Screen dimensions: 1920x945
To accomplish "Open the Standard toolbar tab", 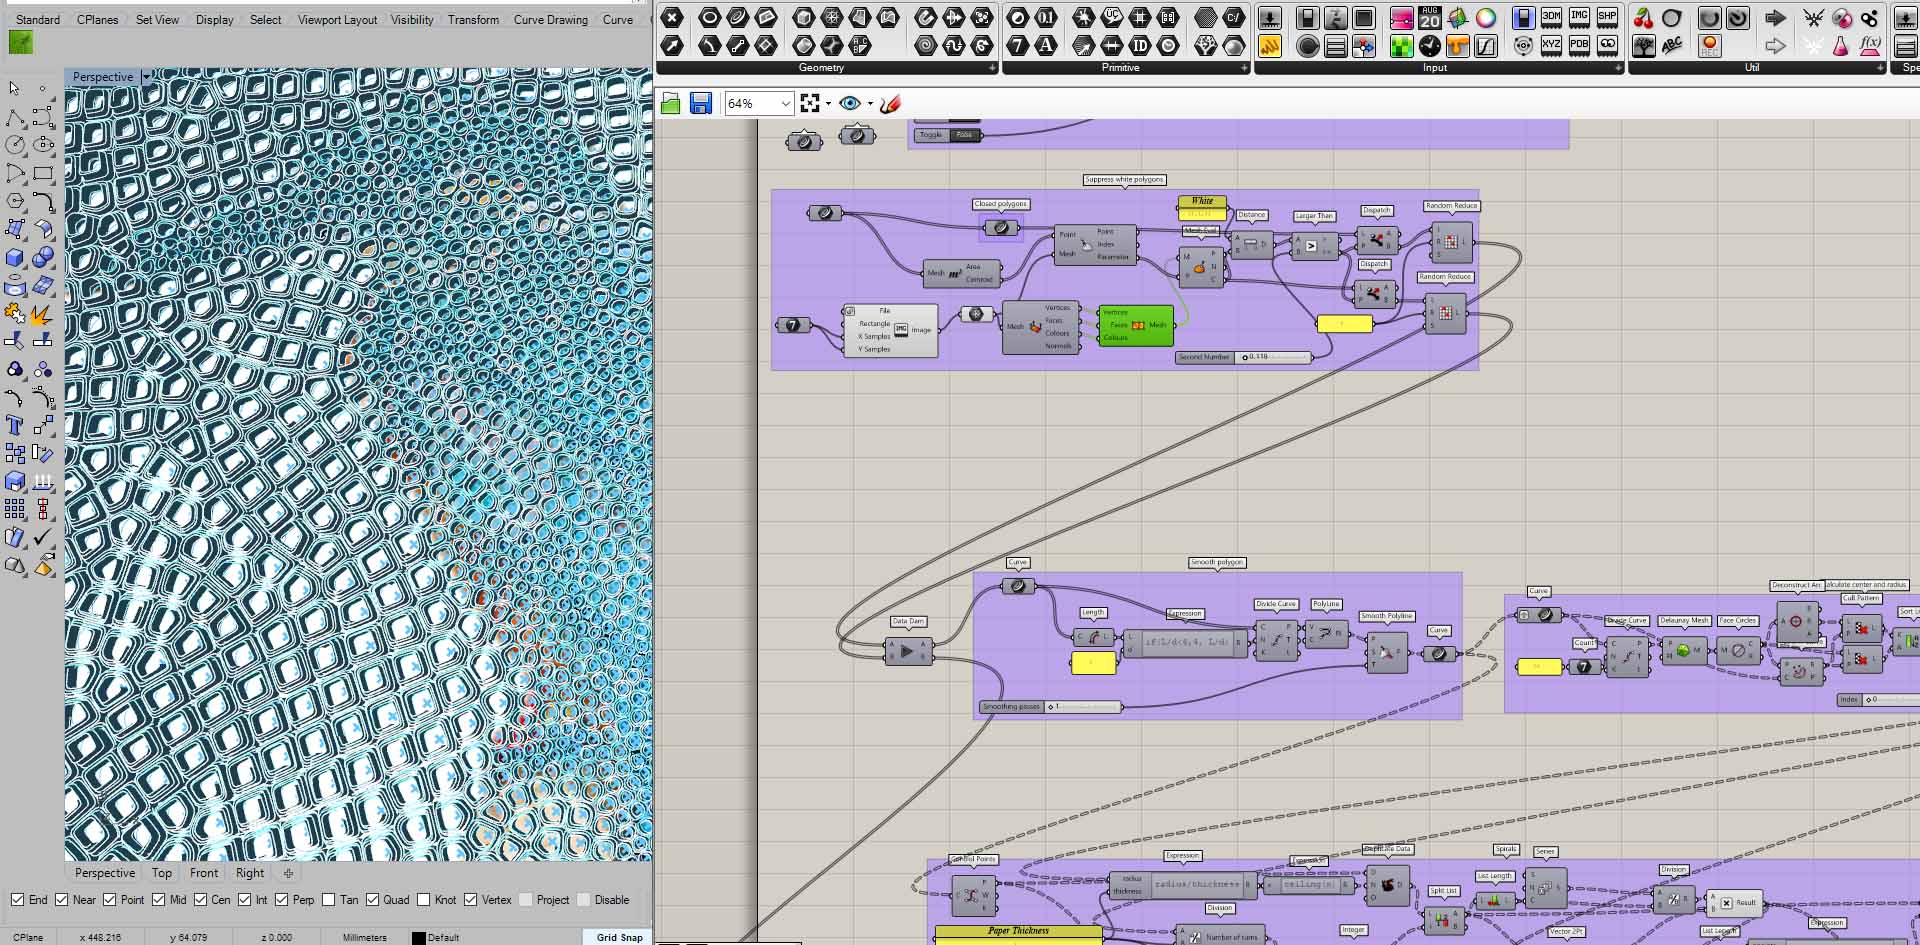I will pos(38,19).
